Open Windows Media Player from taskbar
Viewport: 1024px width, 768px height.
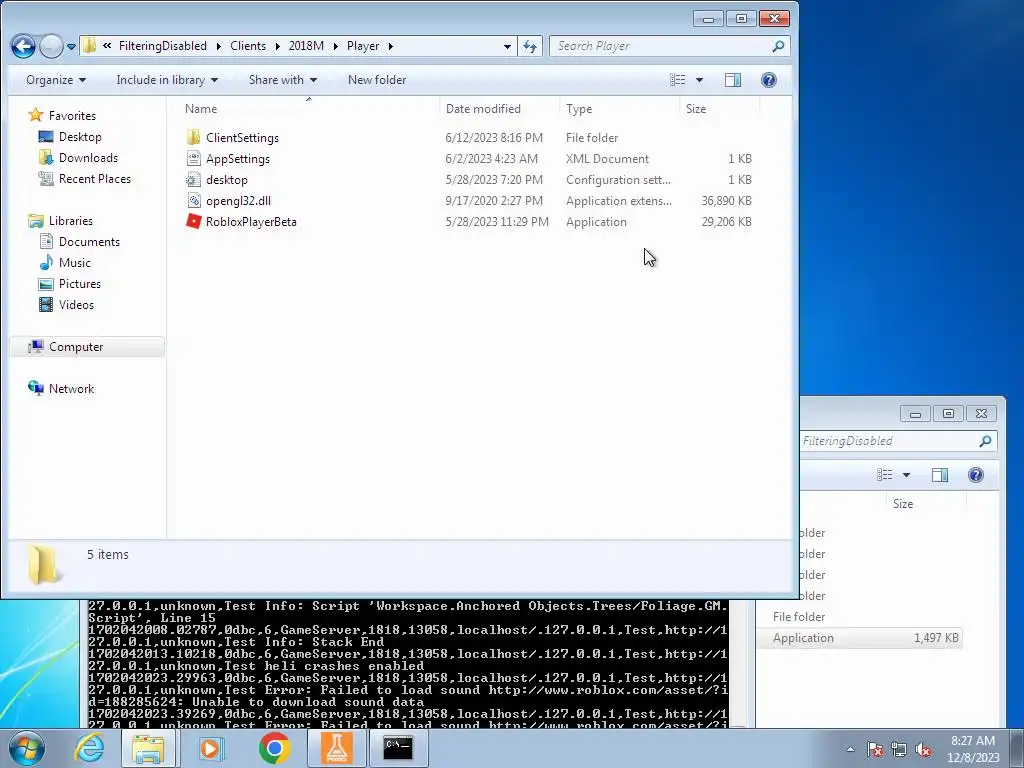tap(210, 748)
